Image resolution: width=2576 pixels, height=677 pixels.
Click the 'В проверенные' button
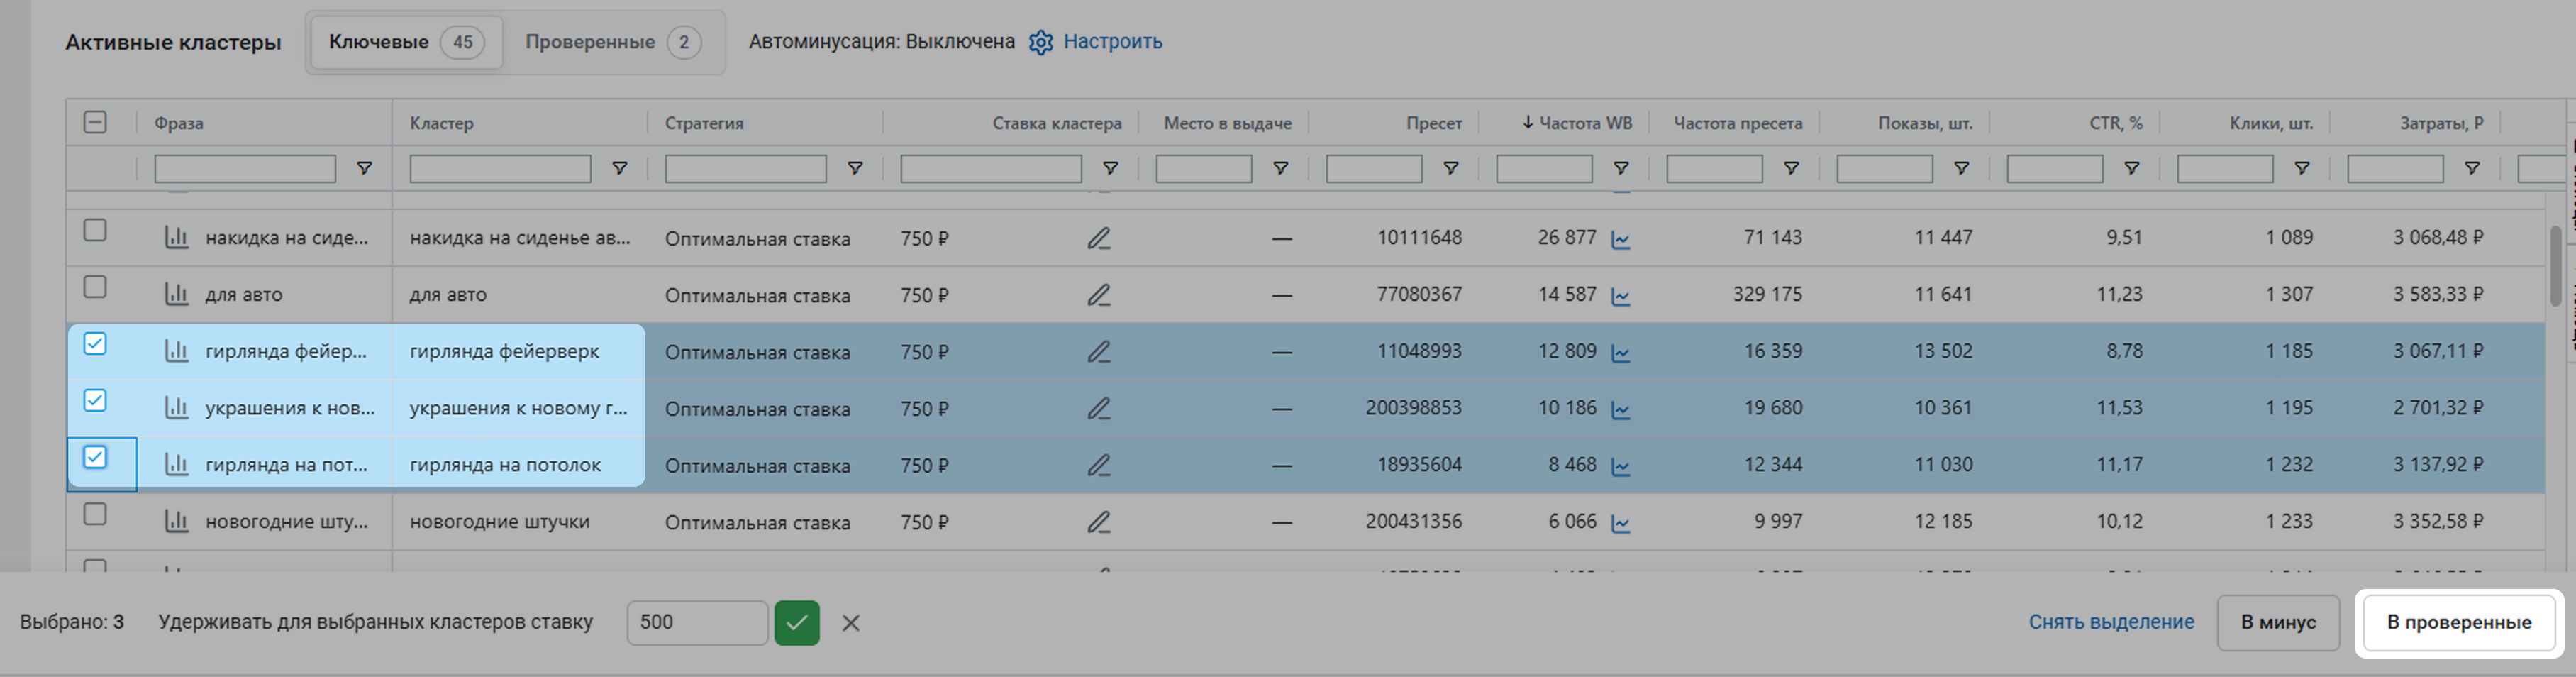pyautogui.click(x=2458, y=622)
